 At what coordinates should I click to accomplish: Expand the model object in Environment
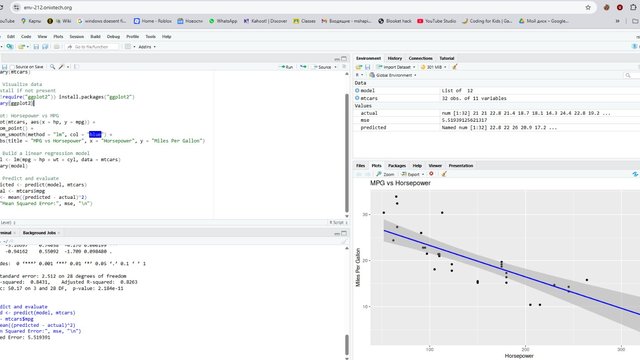[x=357, y=91]
